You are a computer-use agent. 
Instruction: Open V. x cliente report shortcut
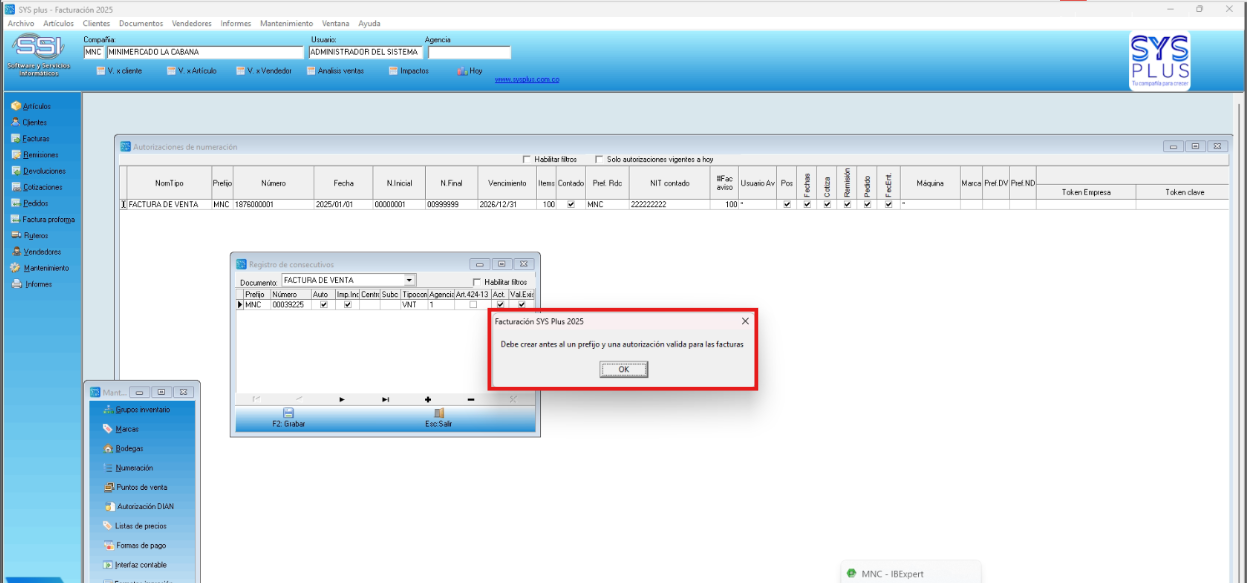click(119, 71)
